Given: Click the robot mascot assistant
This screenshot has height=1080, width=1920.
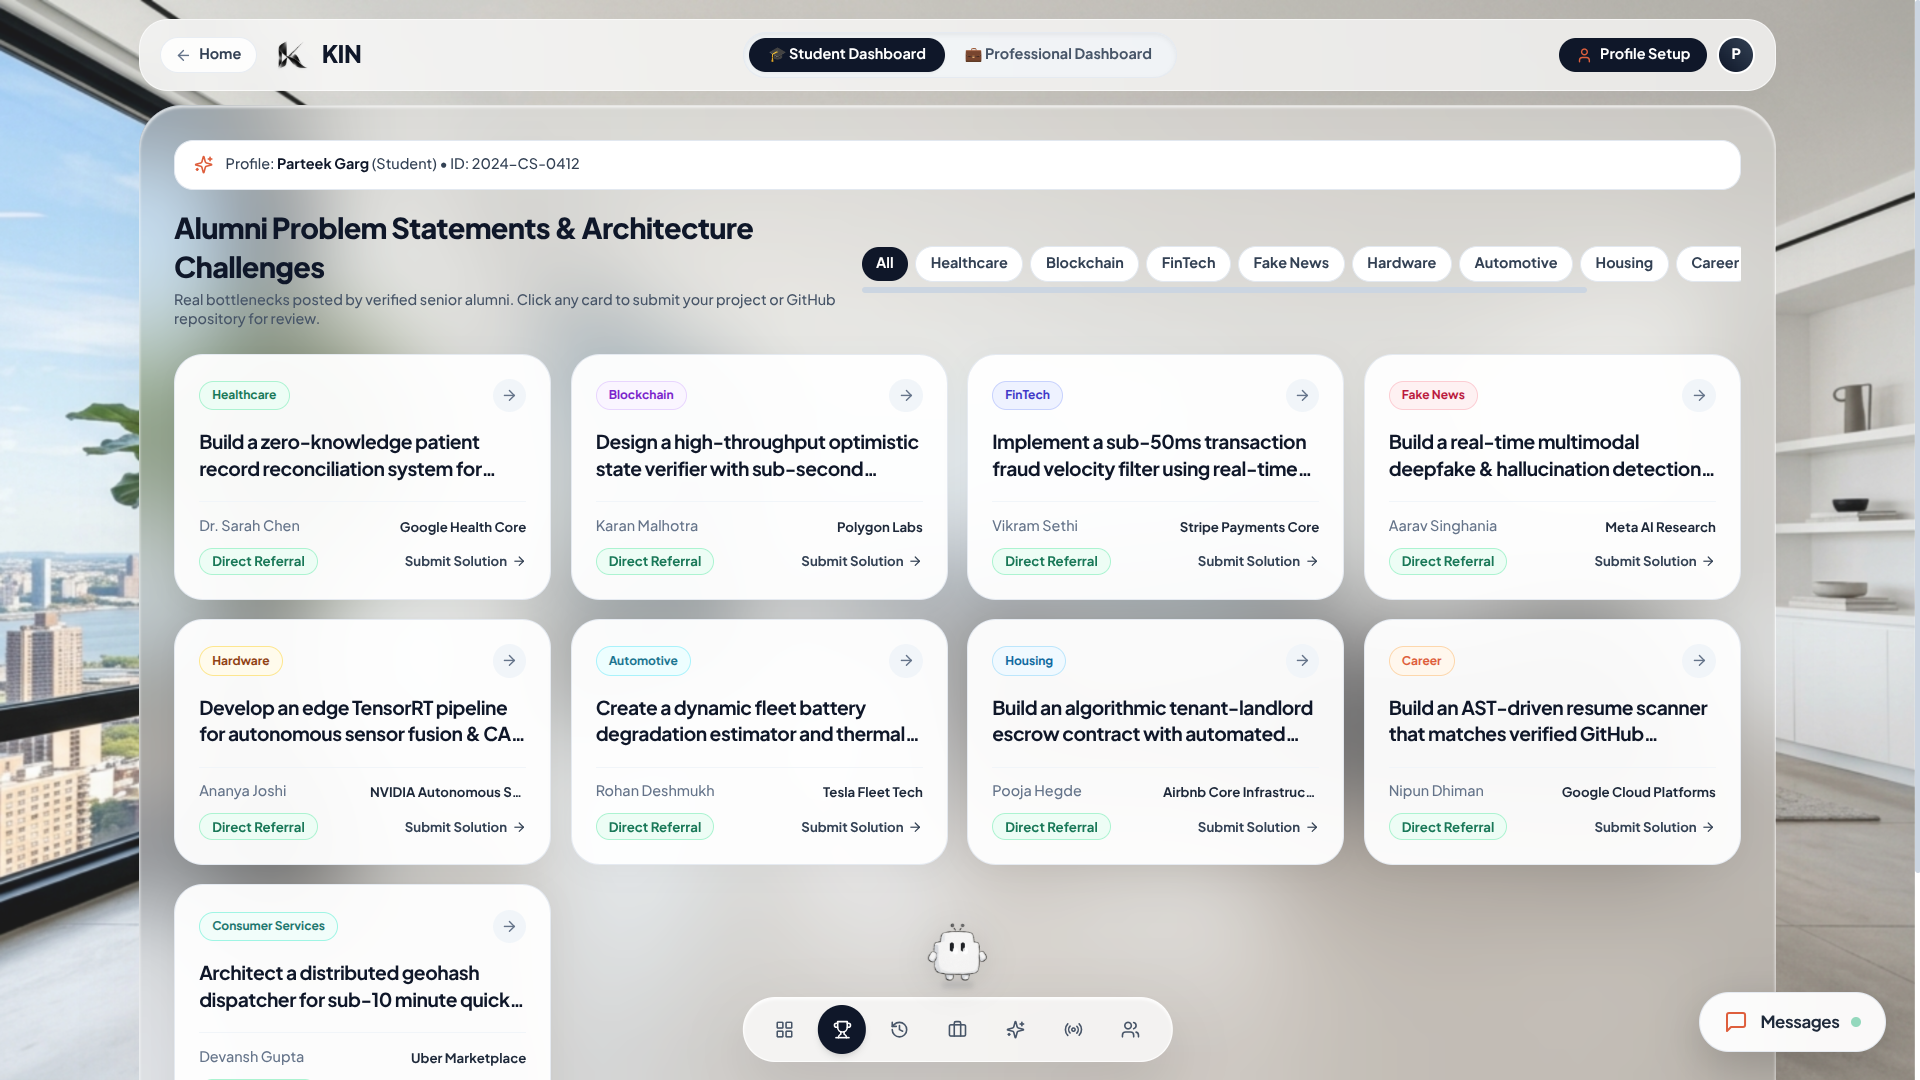Looking at the screenshot, I should pos(957,952).
